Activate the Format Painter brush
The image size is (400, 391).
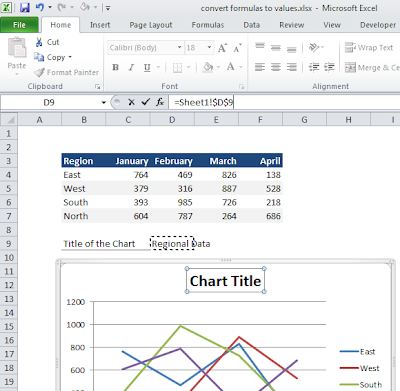[x=67, y=72]
